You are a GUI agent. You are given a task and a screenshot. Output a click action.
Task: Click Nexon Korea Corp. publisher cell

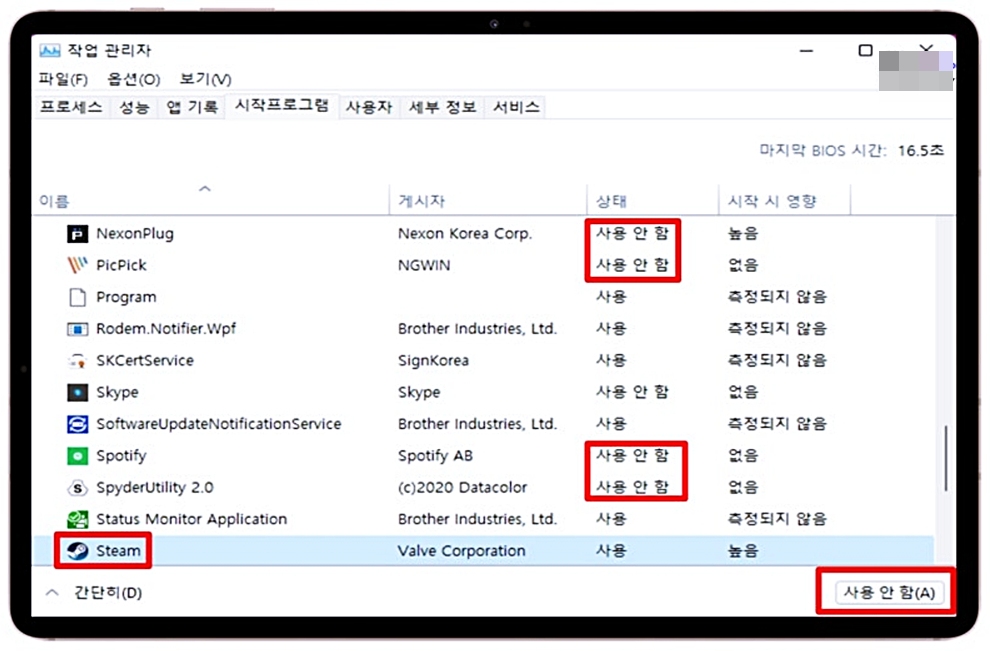tap(465, 234)
